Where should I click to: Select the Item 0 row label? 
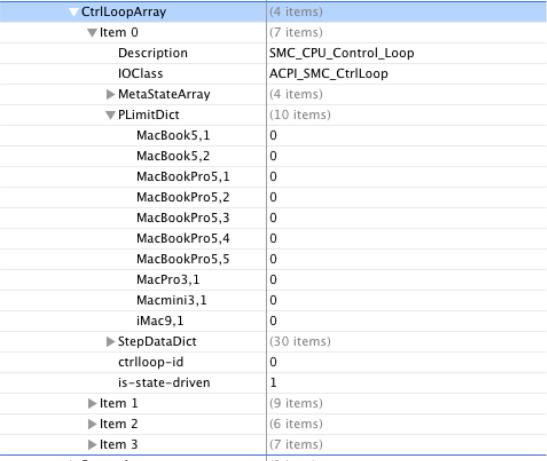point(119,32)
